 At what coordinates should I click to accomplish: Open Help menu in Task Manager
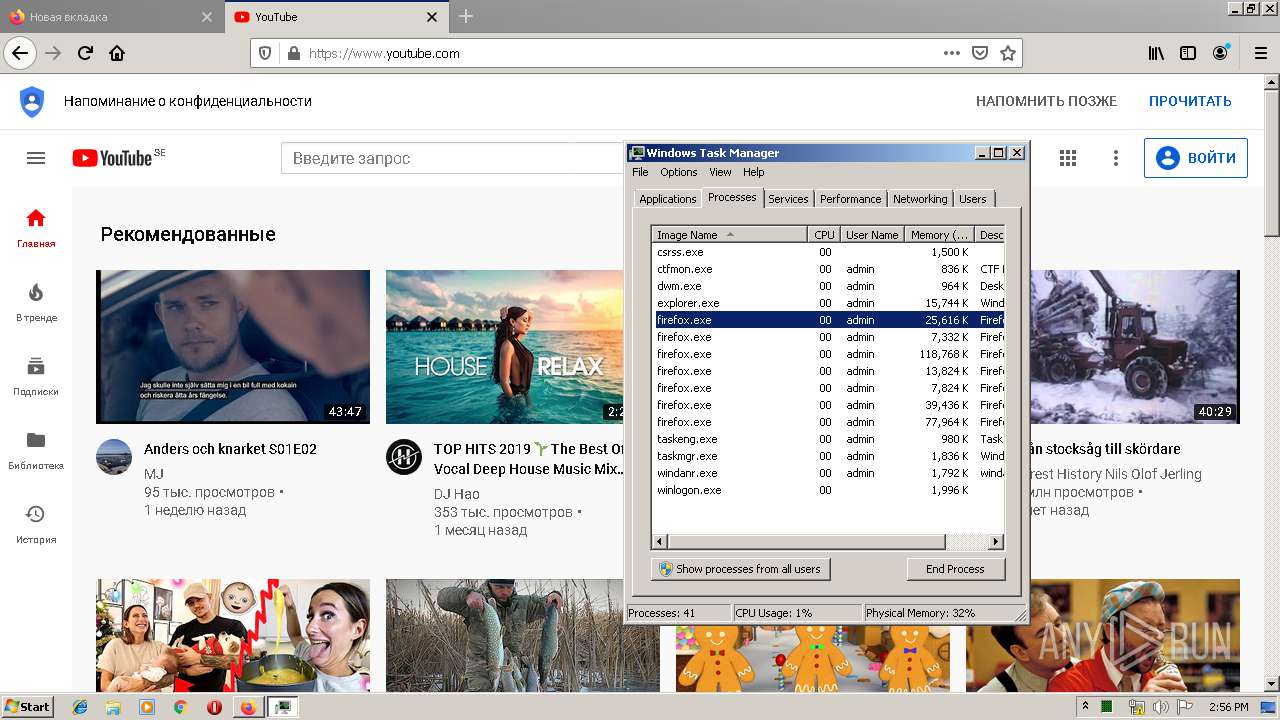point(753,172)
